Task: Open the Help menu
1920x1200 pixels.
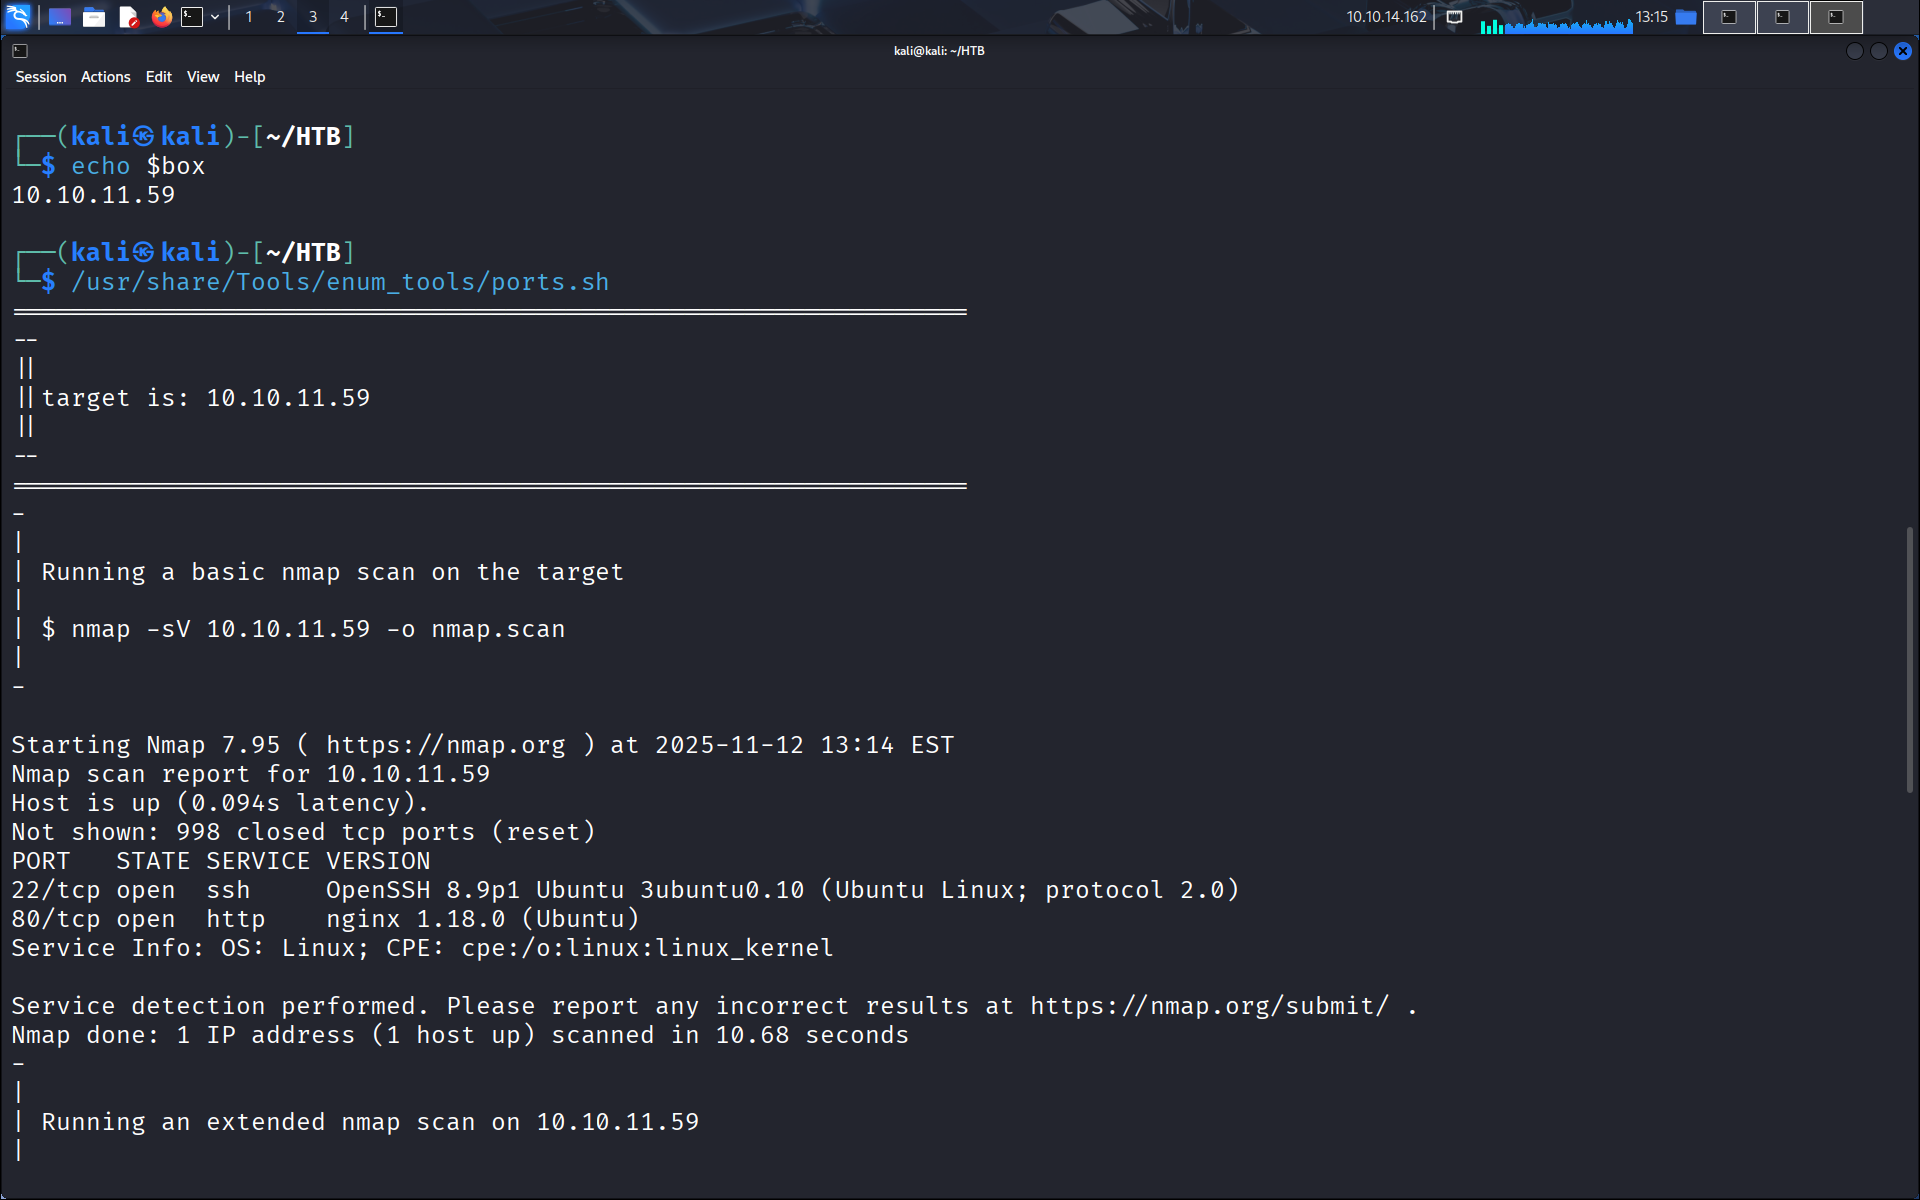Action: coord(249,77)
